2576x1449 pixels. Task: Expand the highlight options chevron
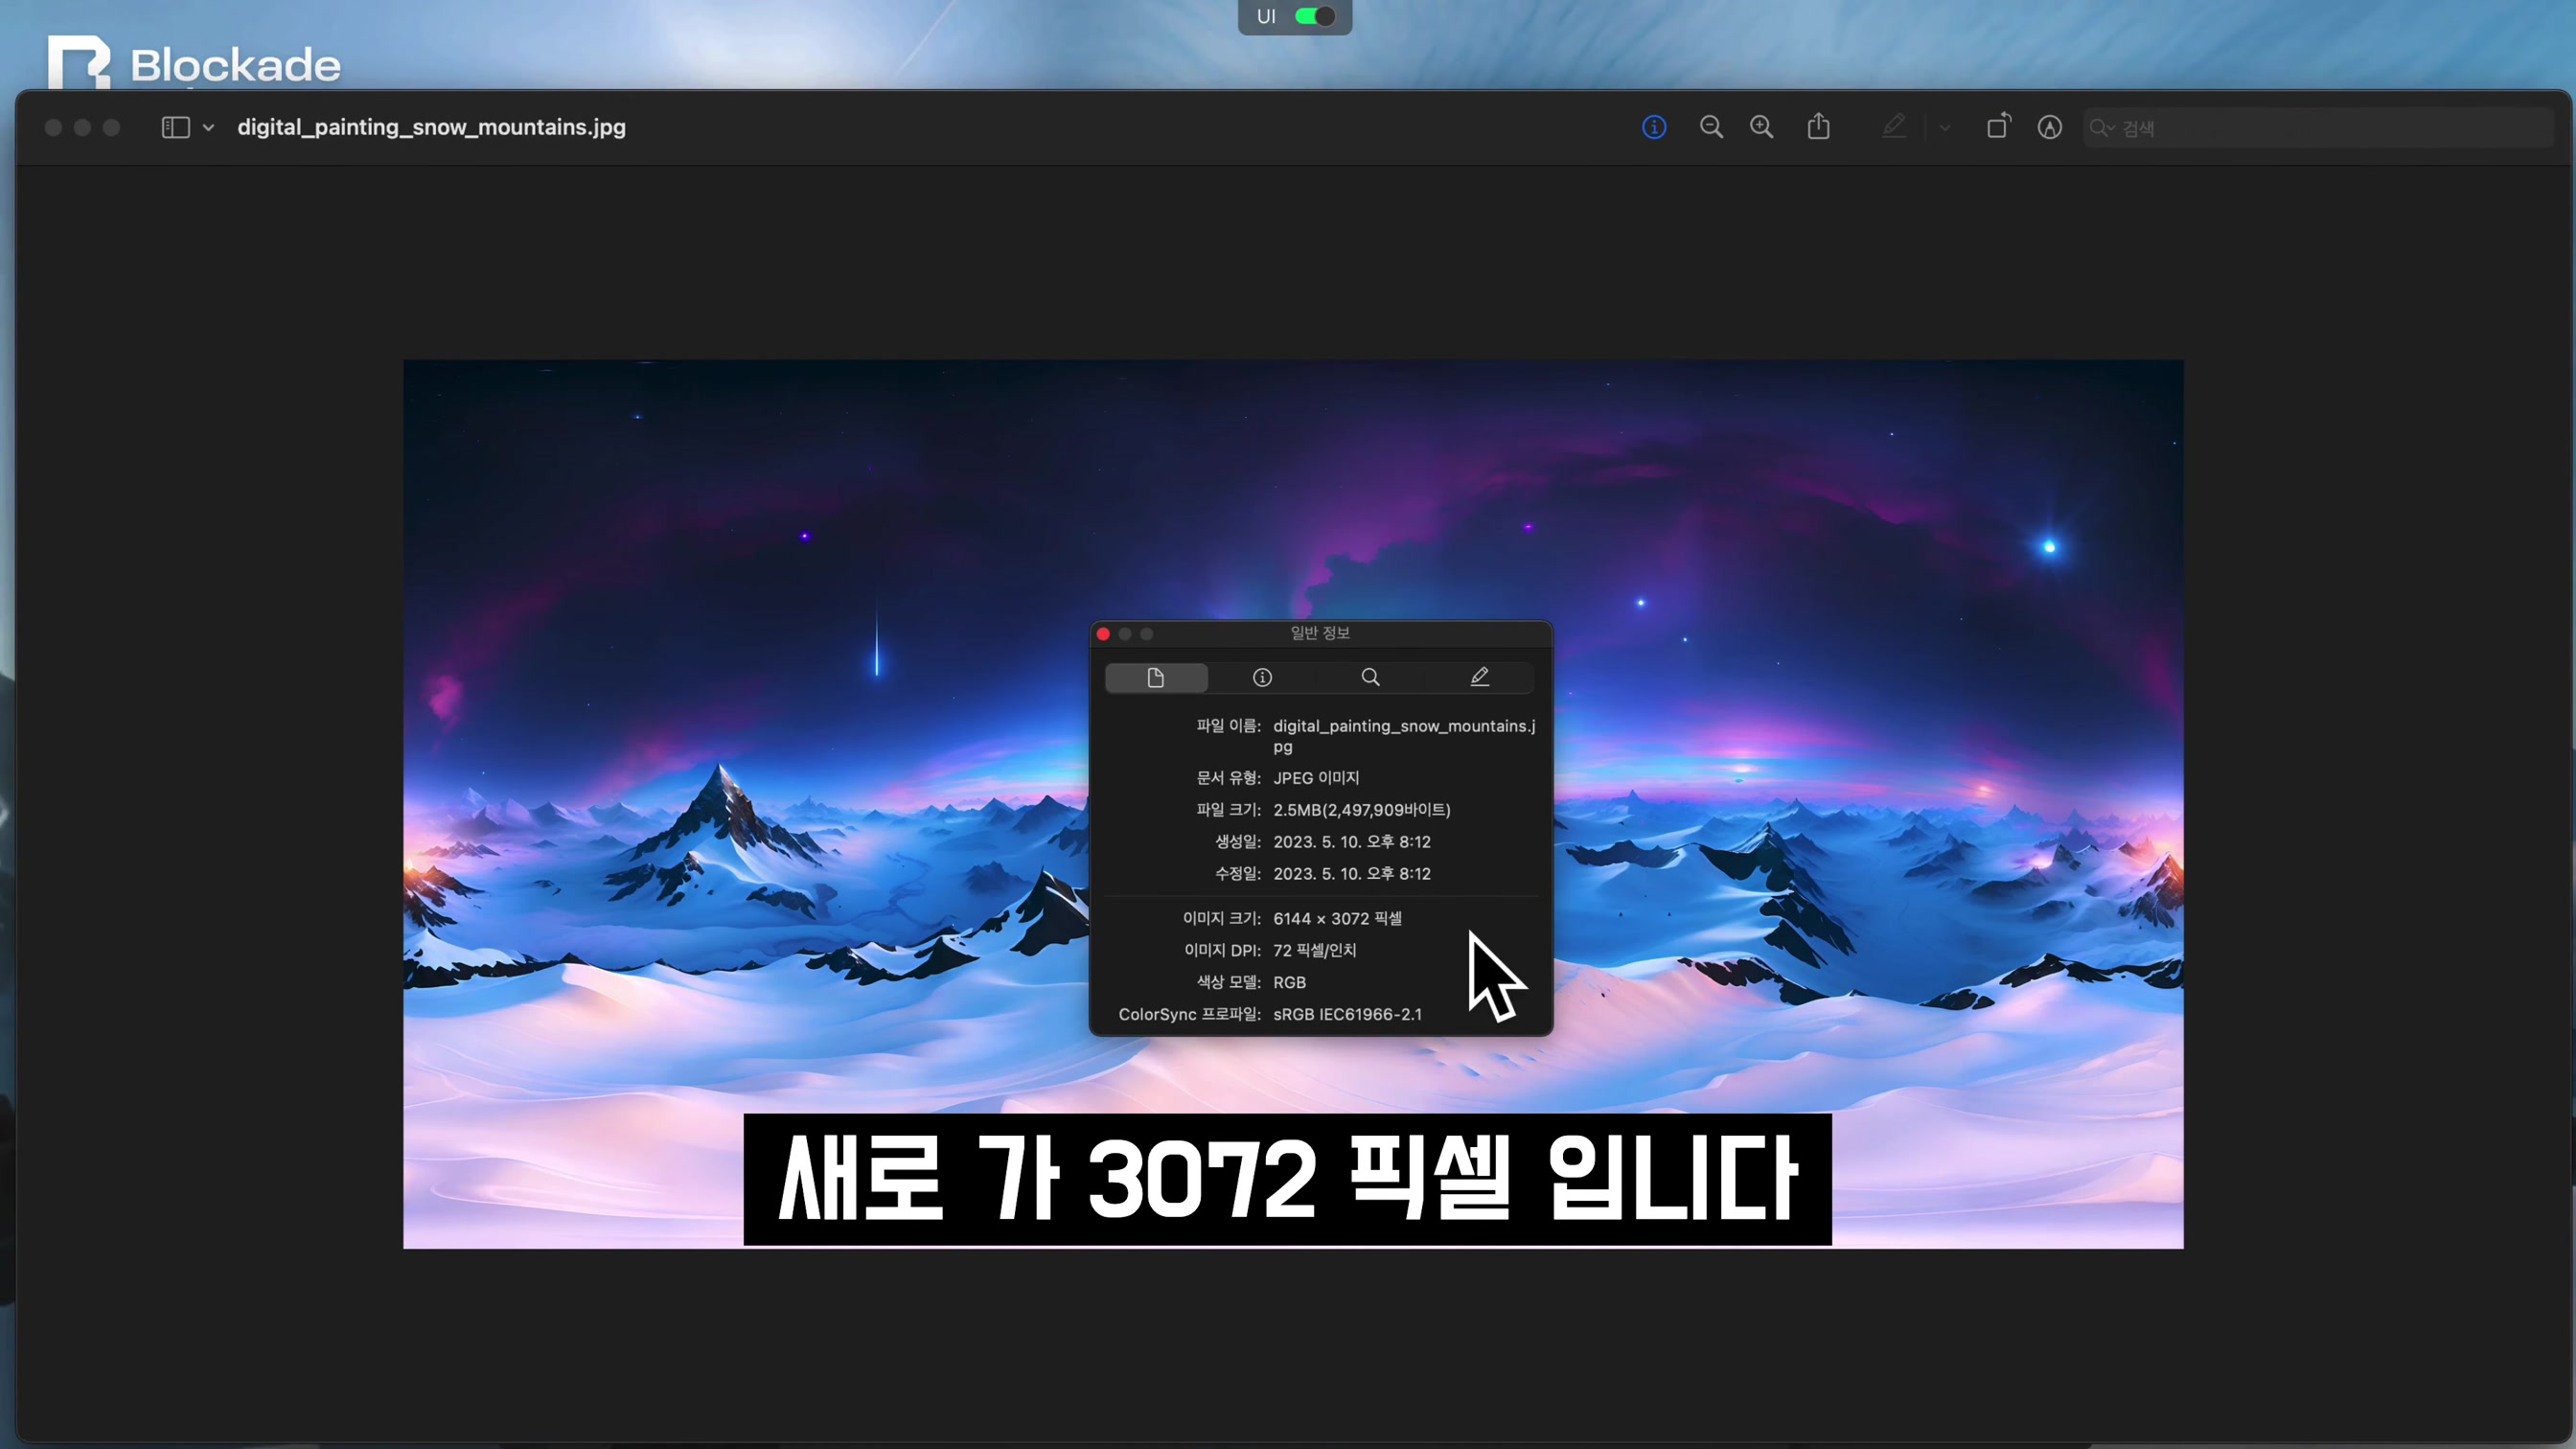[1944, 128]
